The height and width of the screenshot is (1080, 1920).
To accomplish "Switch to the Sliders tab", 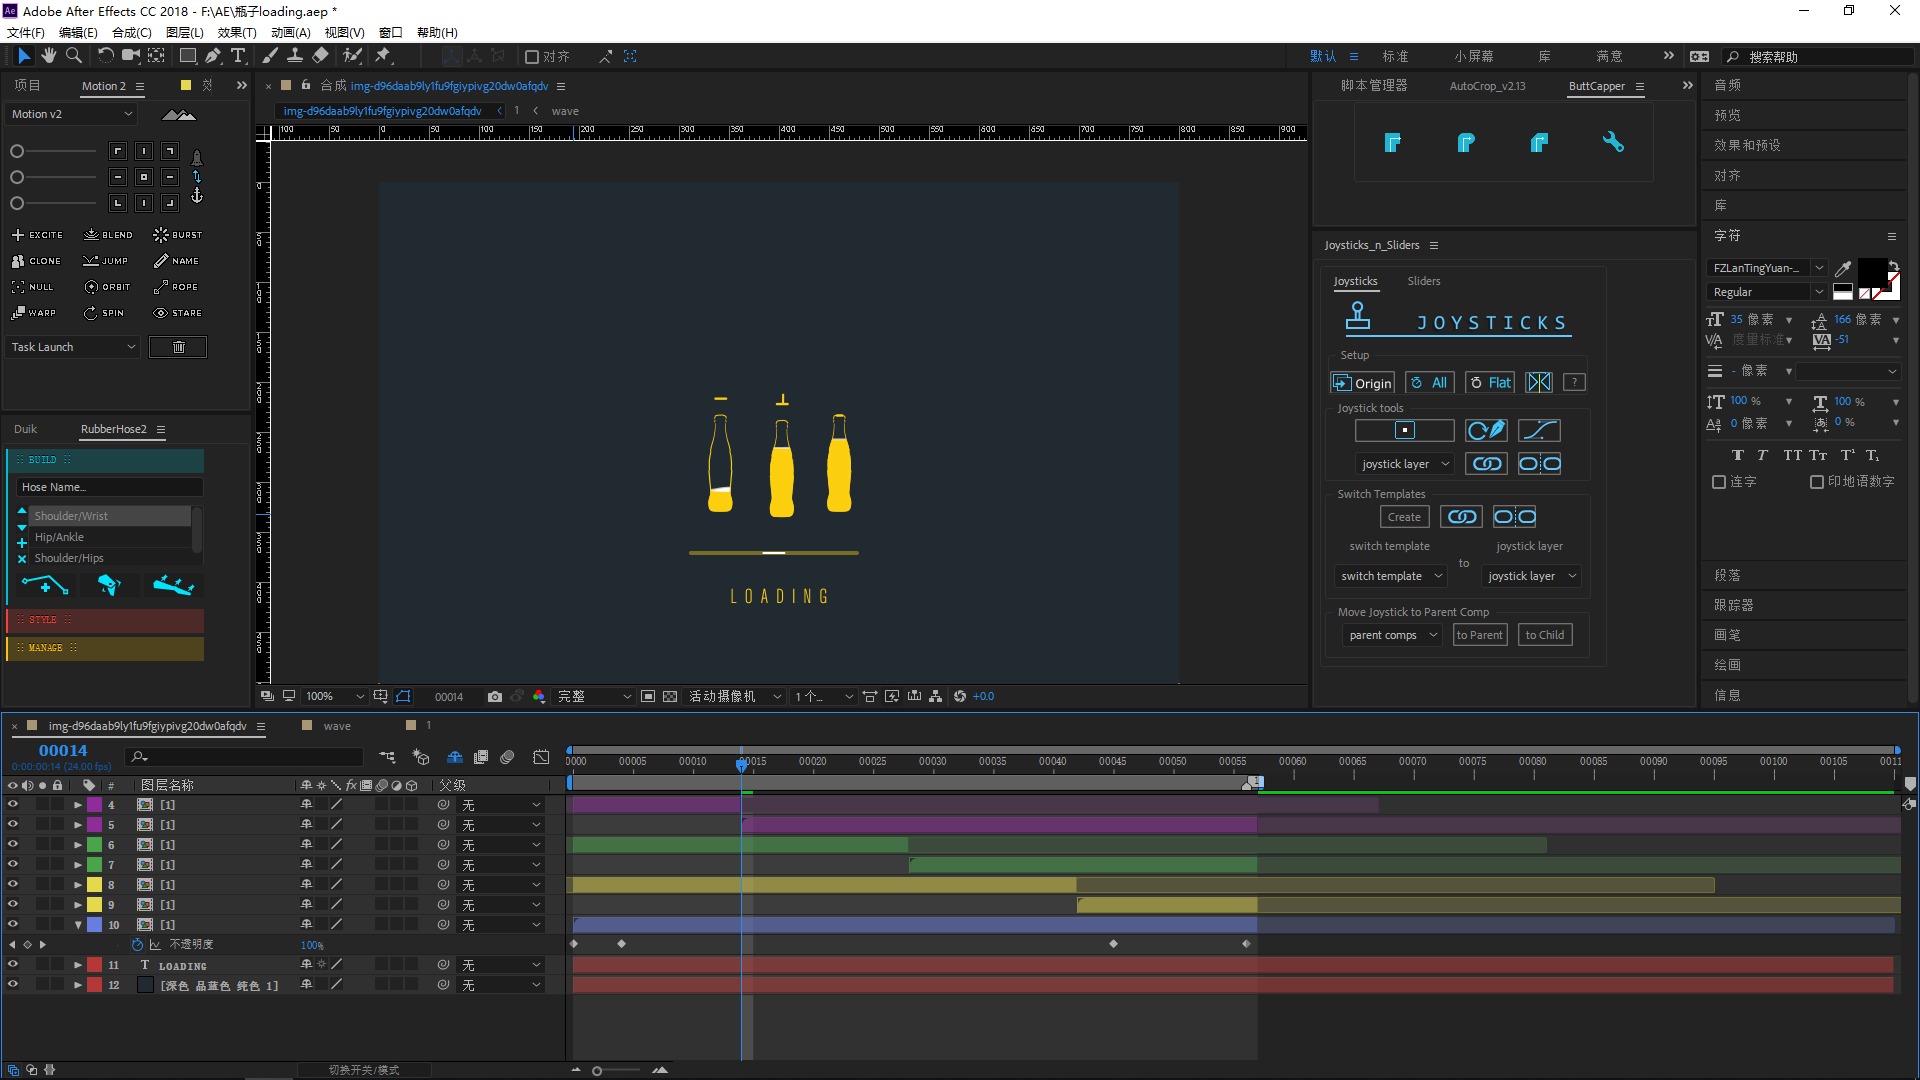I will pos(1423,281).
